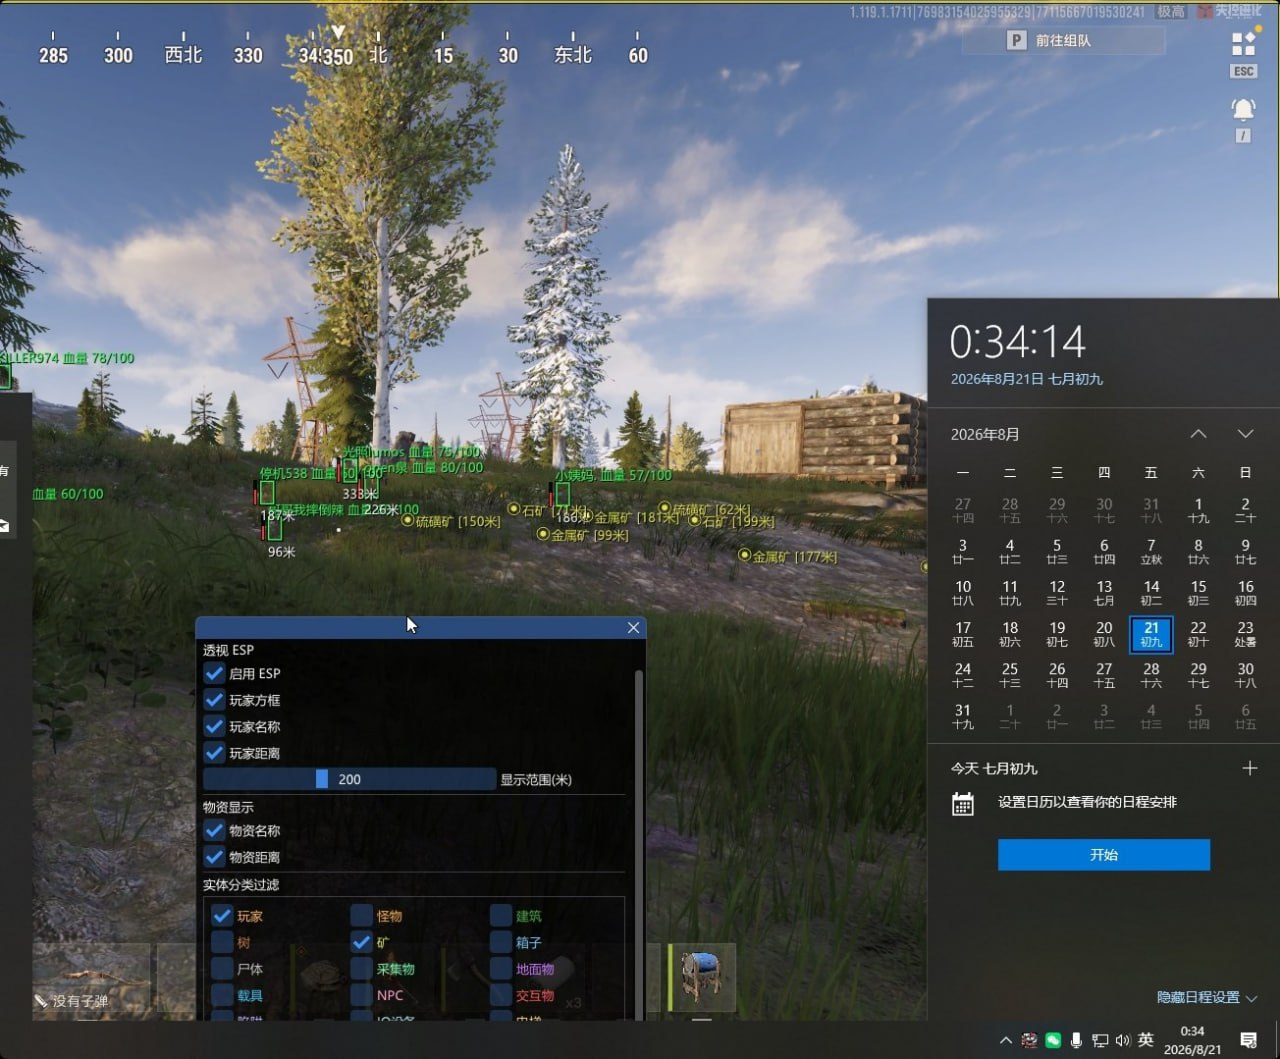The width and height of the screenshot is (1280, 1059).
Task: Check the 载具 filter box
Action: click(x=222, y=995)
